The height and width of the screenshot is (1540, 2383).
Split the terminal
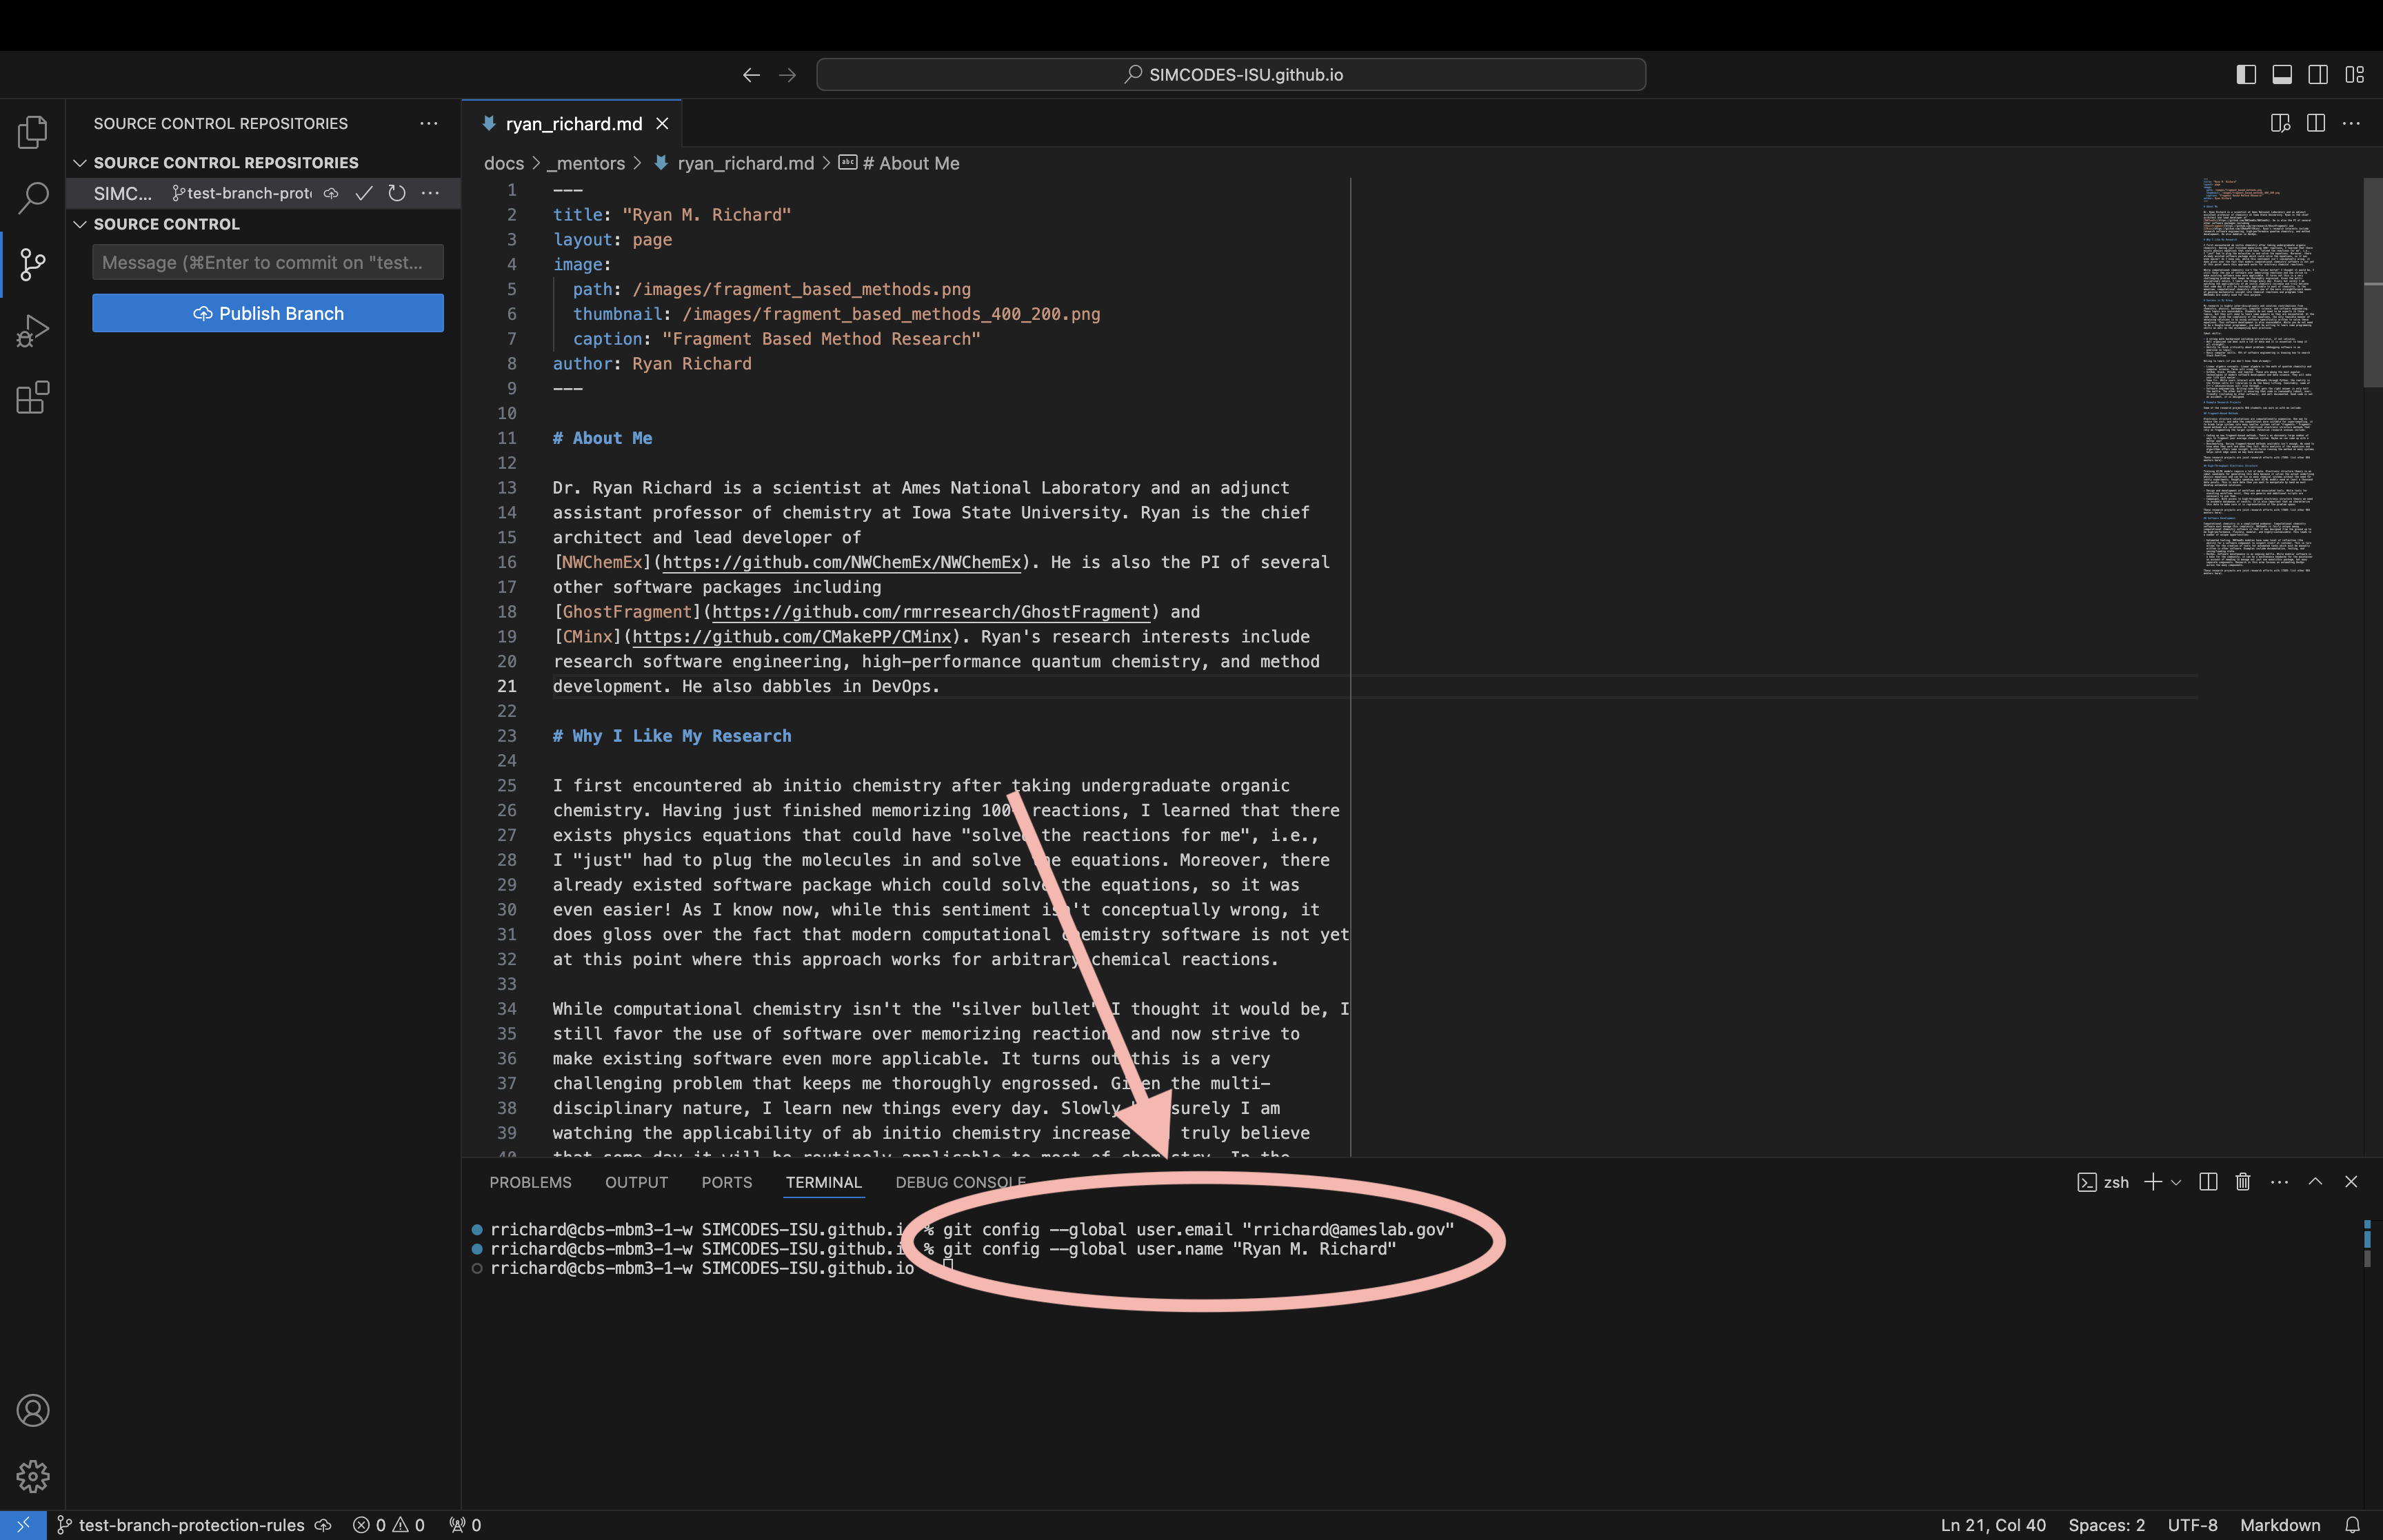pyautogui.click(x=2208, y=1182)
